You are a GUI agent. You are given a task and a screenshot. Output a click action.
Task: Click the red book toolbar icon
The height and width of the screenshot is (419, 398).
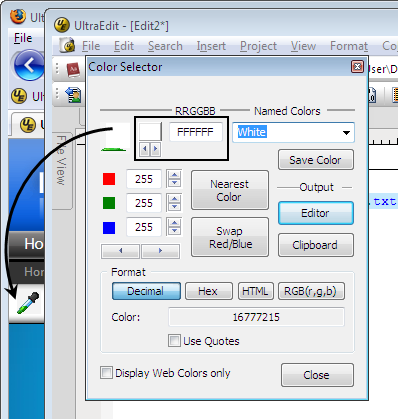pyautogui.click(x=74, y=69)
